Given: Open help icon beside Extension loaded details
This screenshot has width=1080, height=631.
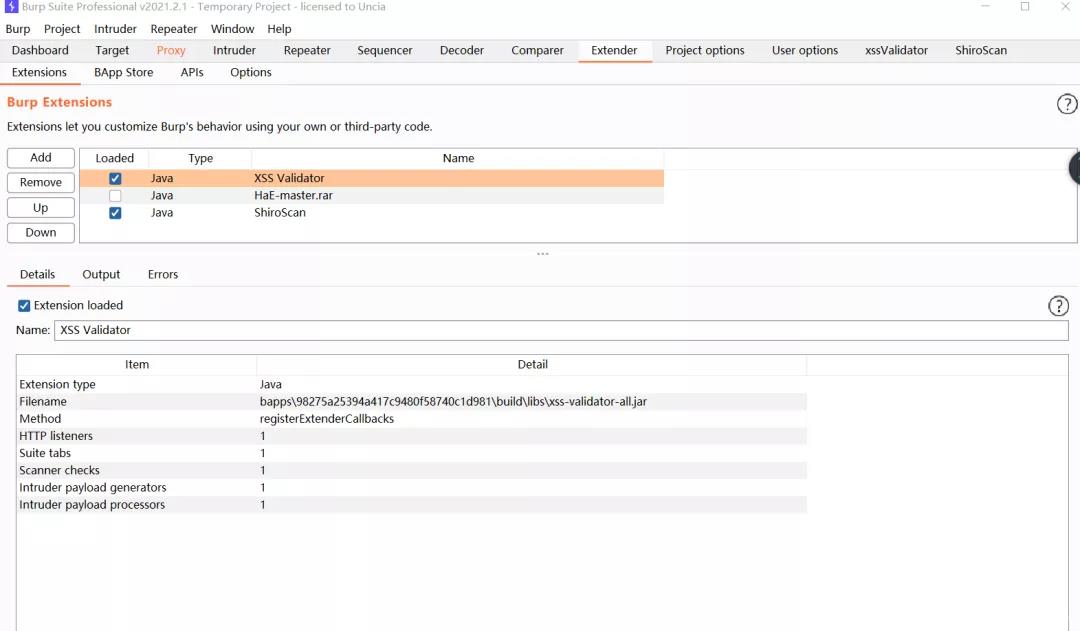Looking at the screenshot, I should pos(1058,306).
